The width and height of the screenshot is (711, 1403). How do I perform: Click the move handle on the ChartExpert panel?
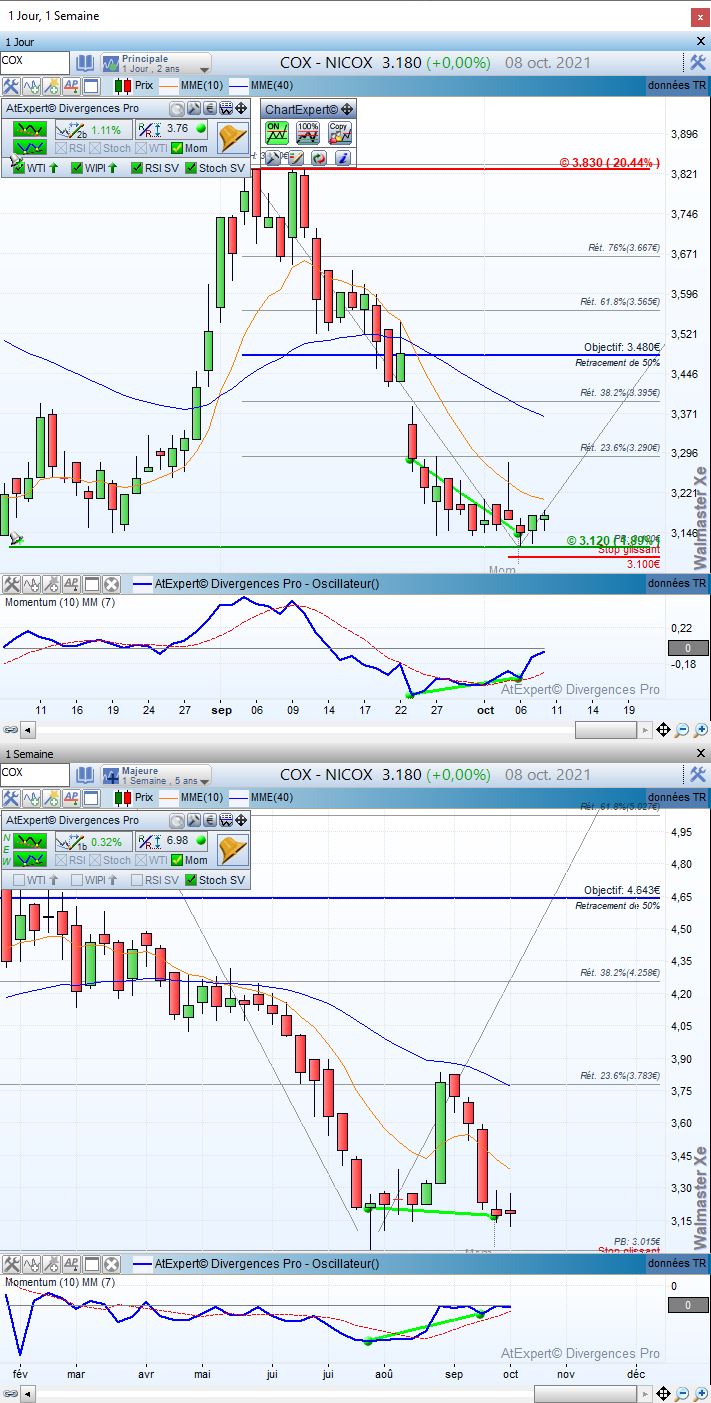pos(347,109)
